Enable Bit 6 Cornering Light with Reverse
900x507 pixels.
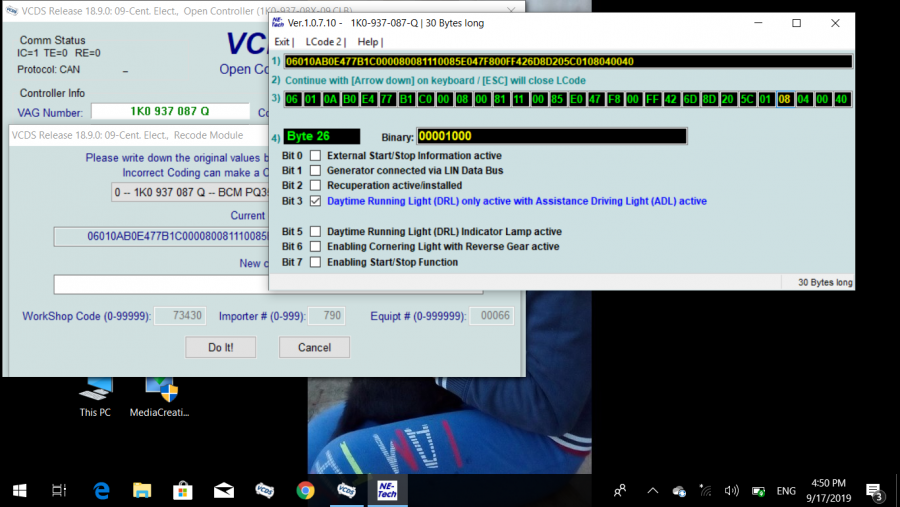click(x=315, y=246)
